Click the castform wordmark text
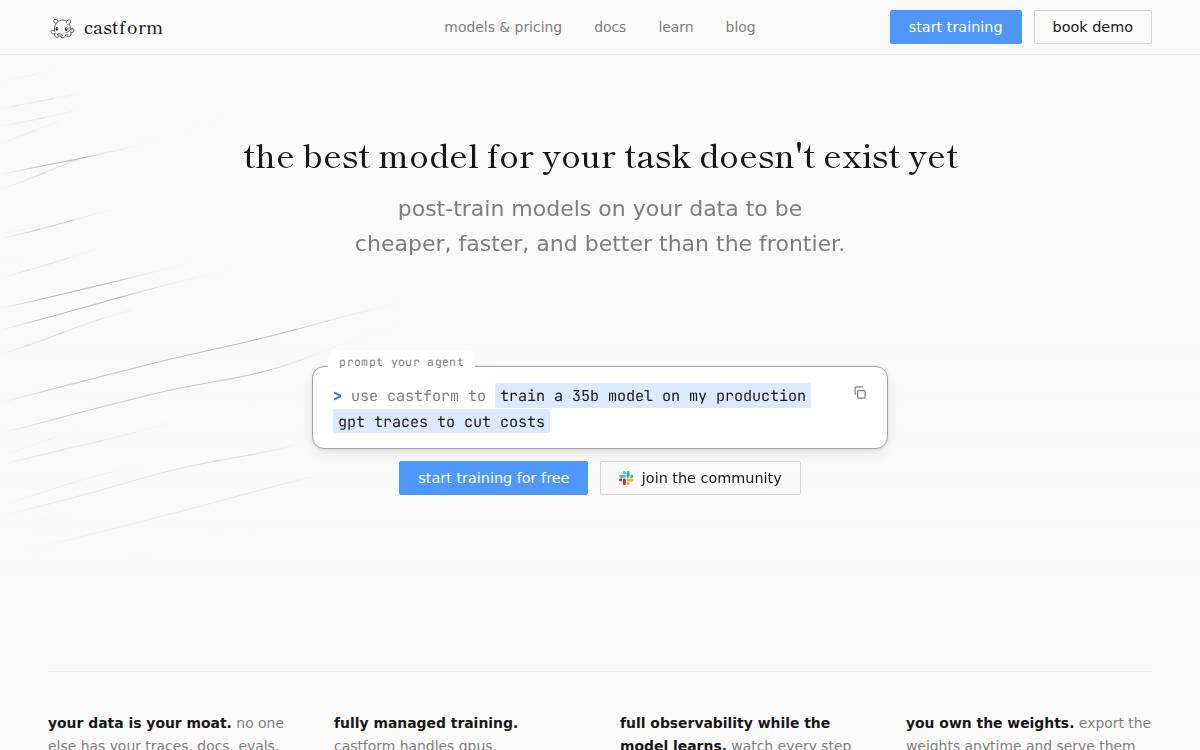Screen dimensions: 1200x750 (x=123, y=28)
